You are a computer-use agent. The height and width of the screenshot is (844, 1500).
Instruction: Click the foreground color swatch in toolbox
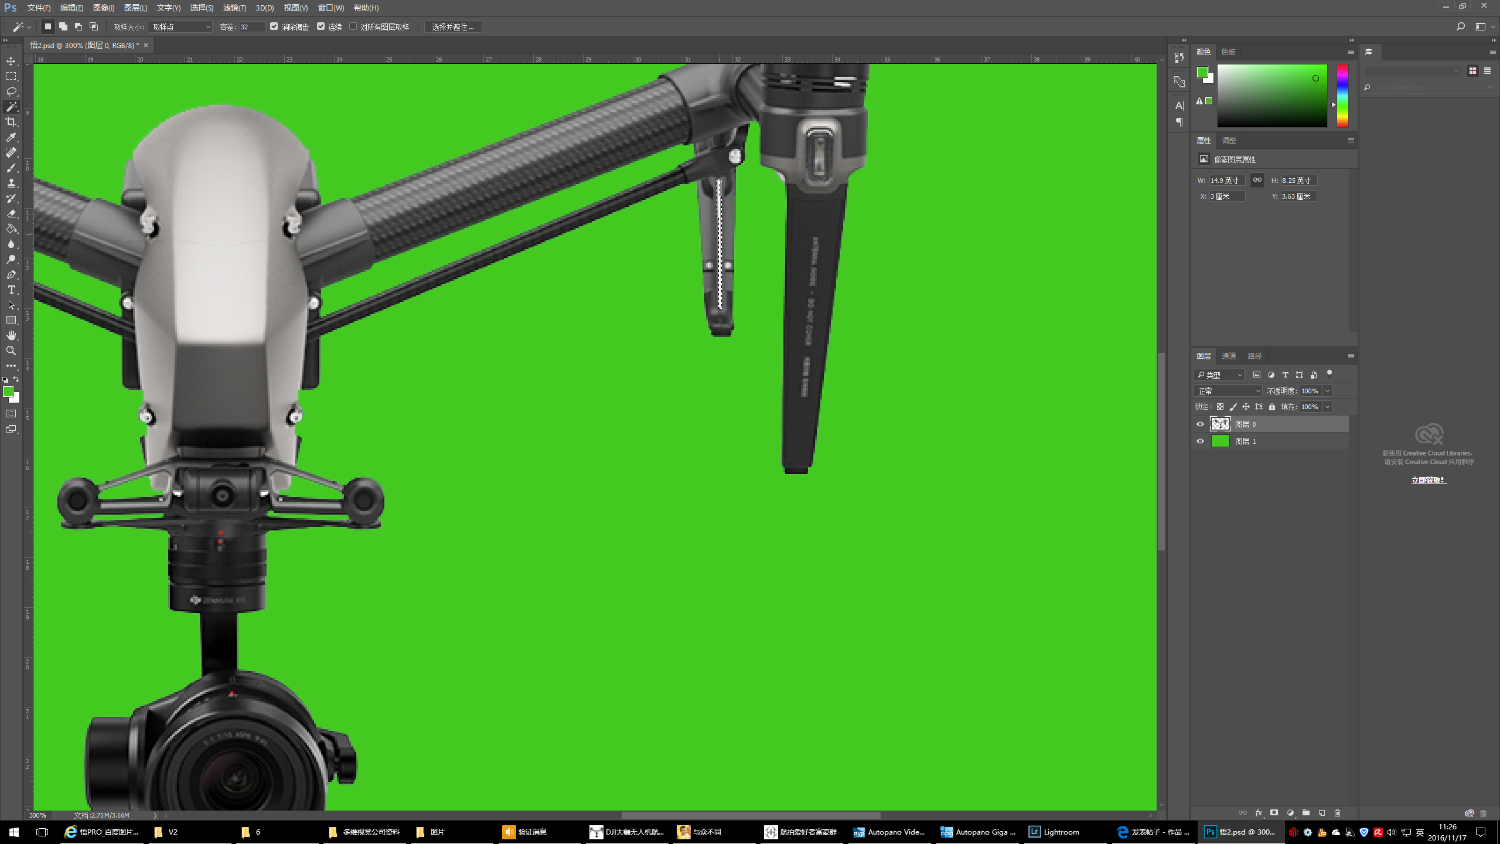8,392
